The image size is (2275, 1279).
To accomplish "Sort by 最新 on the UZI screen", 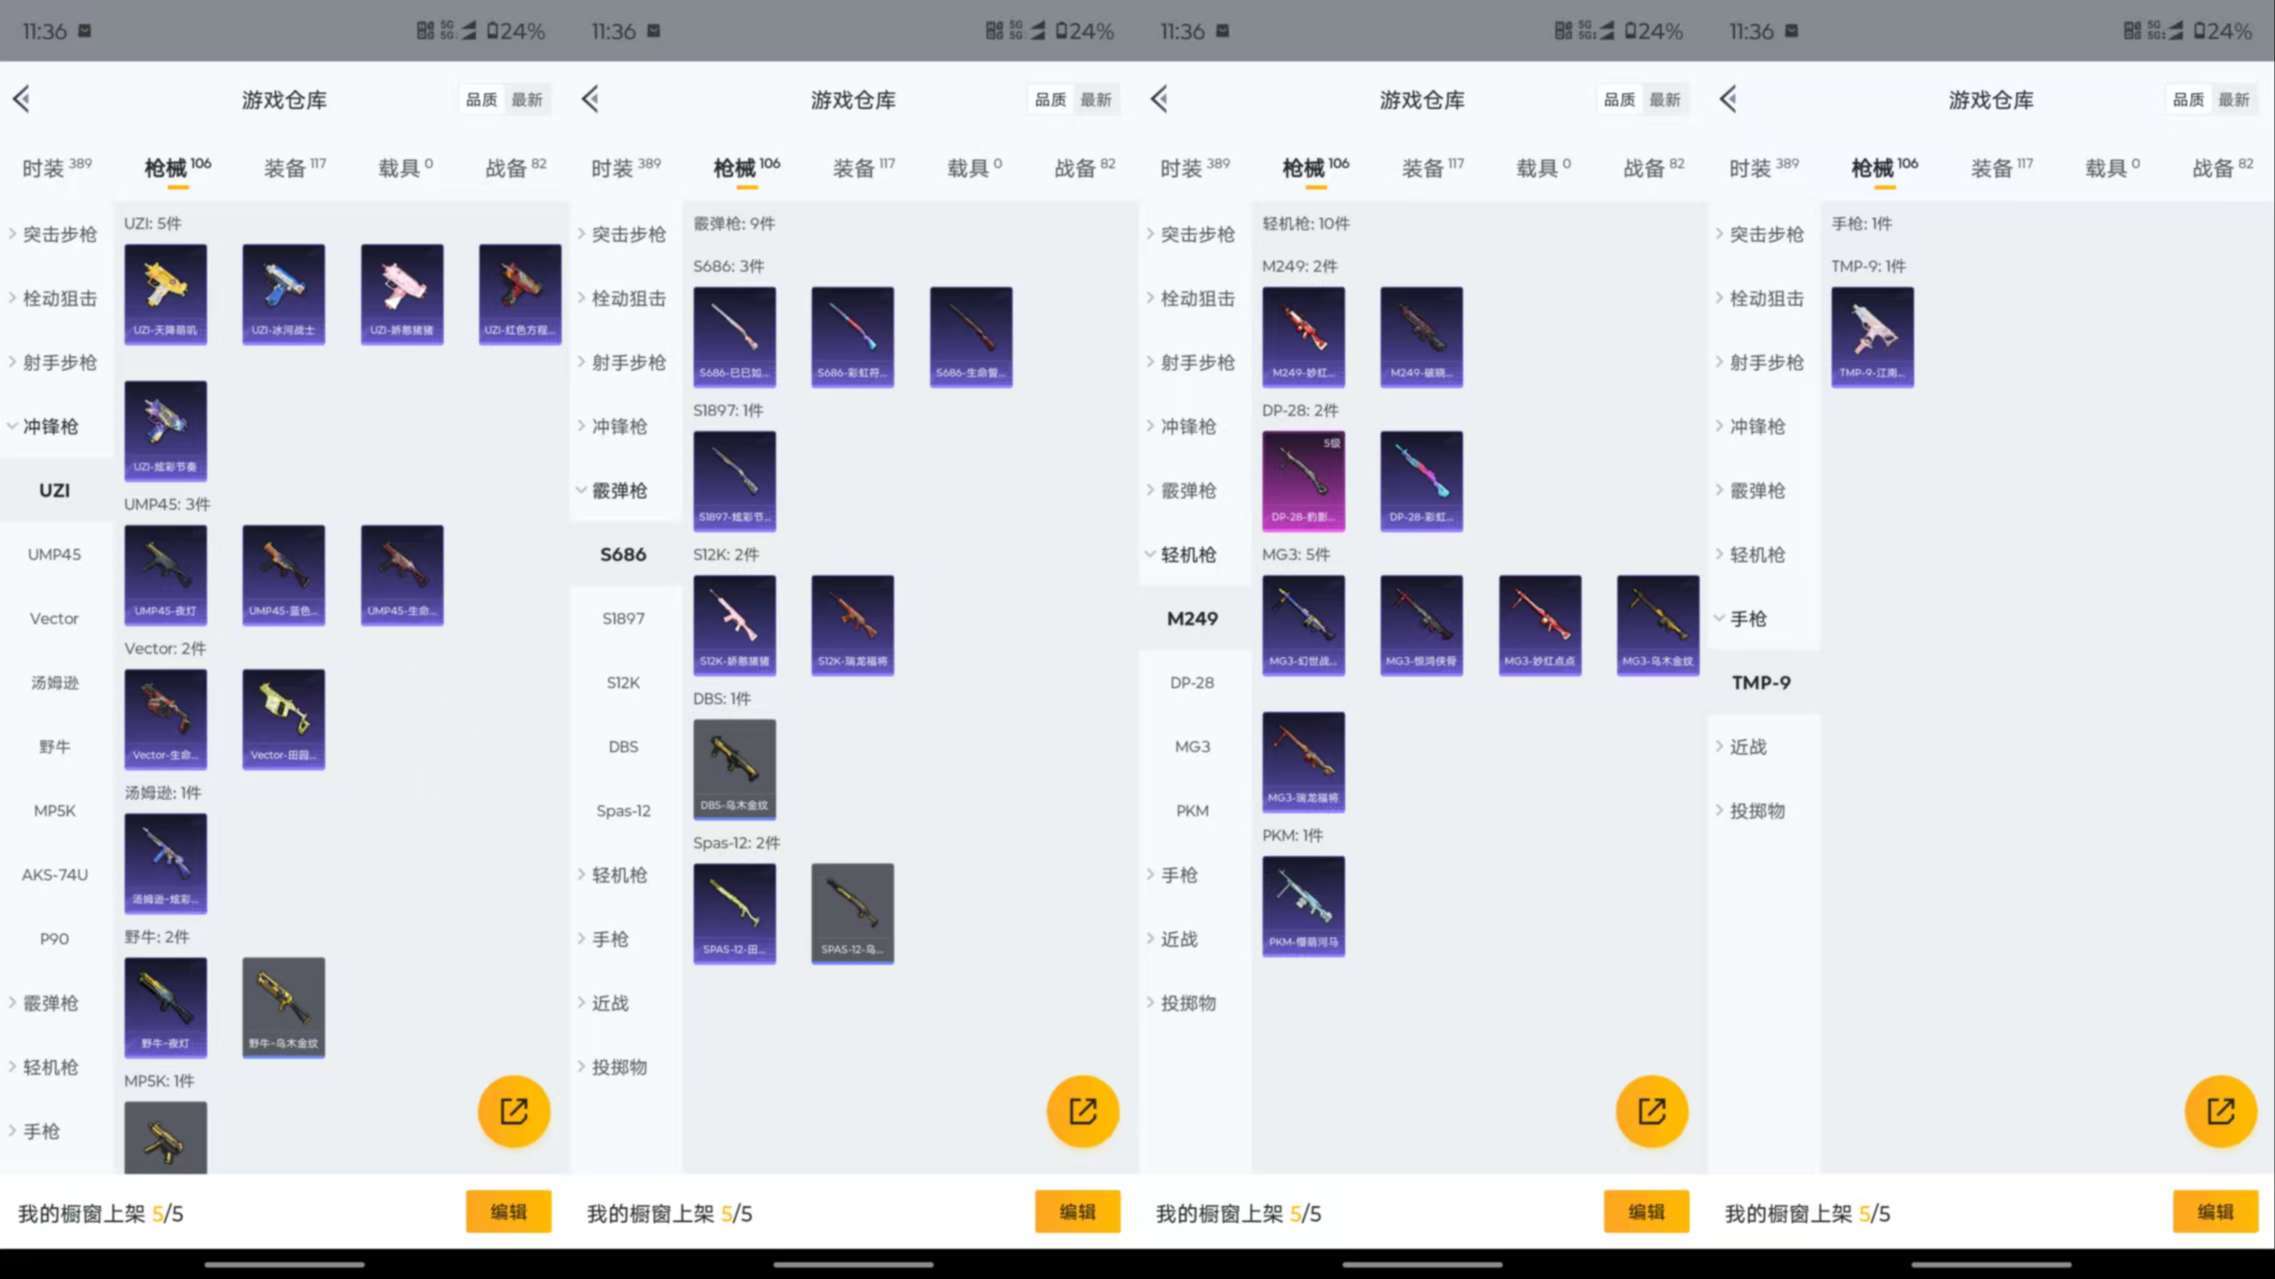I will pos(527,99).
